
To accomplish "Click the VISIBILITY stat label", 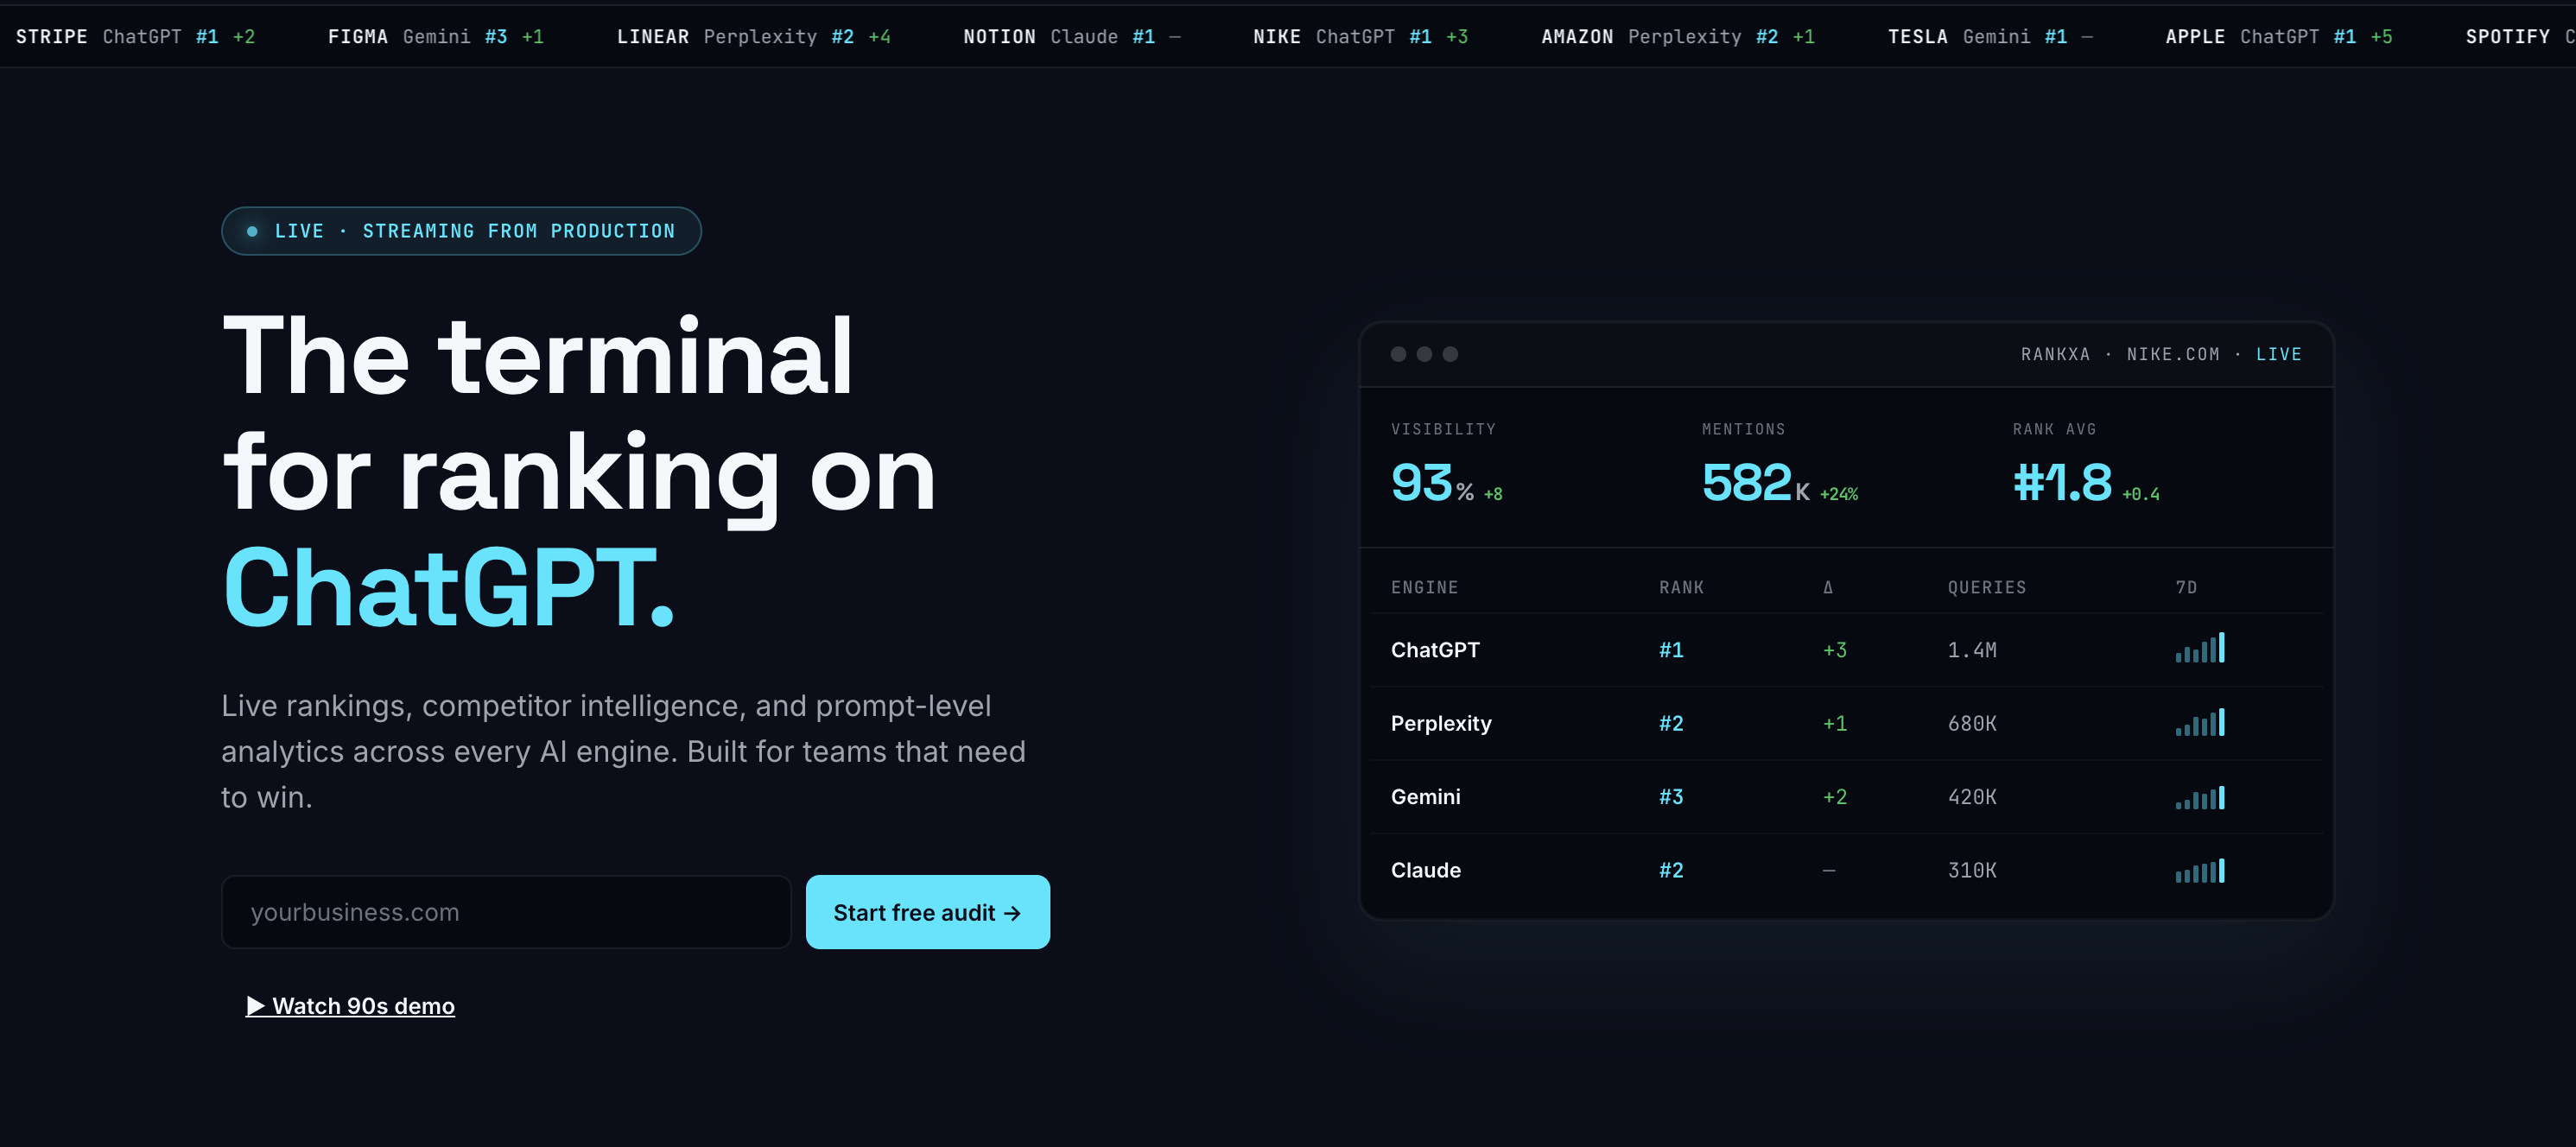I will pos(1443,429).
